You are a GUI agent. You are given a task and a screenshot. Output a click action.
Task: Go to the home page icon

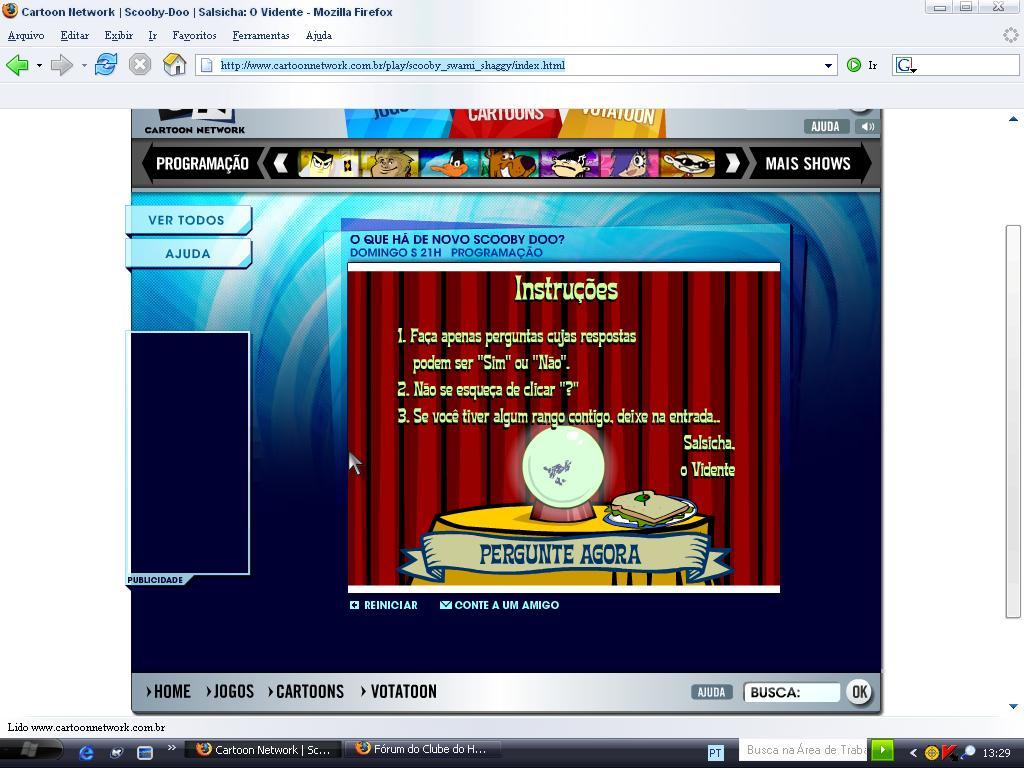174,65
